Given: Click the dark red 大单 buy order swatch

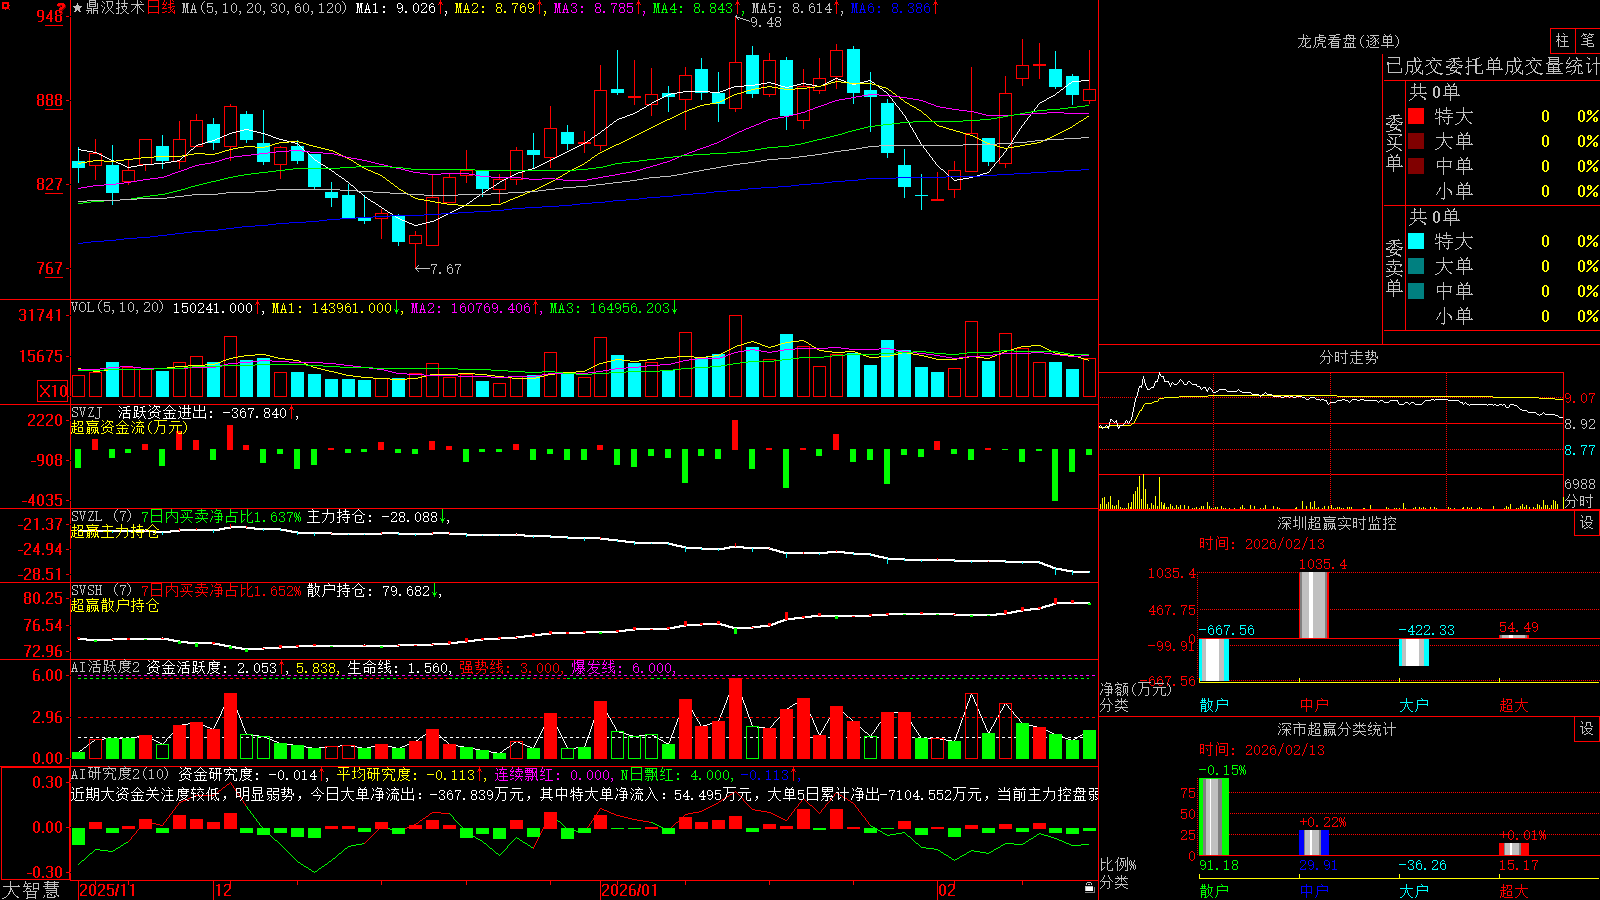Looking at the screenshot, I should tap(1416, 141).
